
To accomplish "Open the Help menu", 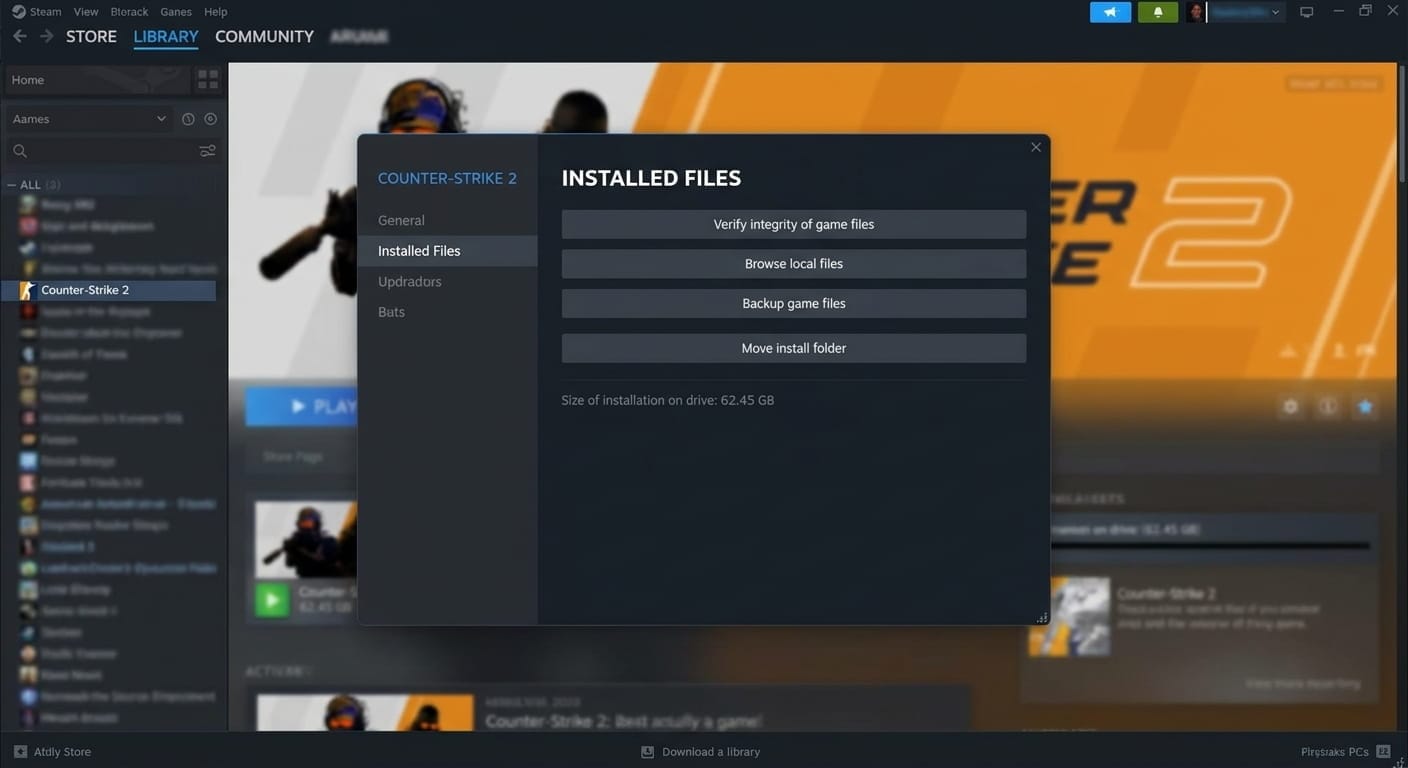I will (216, 12).
